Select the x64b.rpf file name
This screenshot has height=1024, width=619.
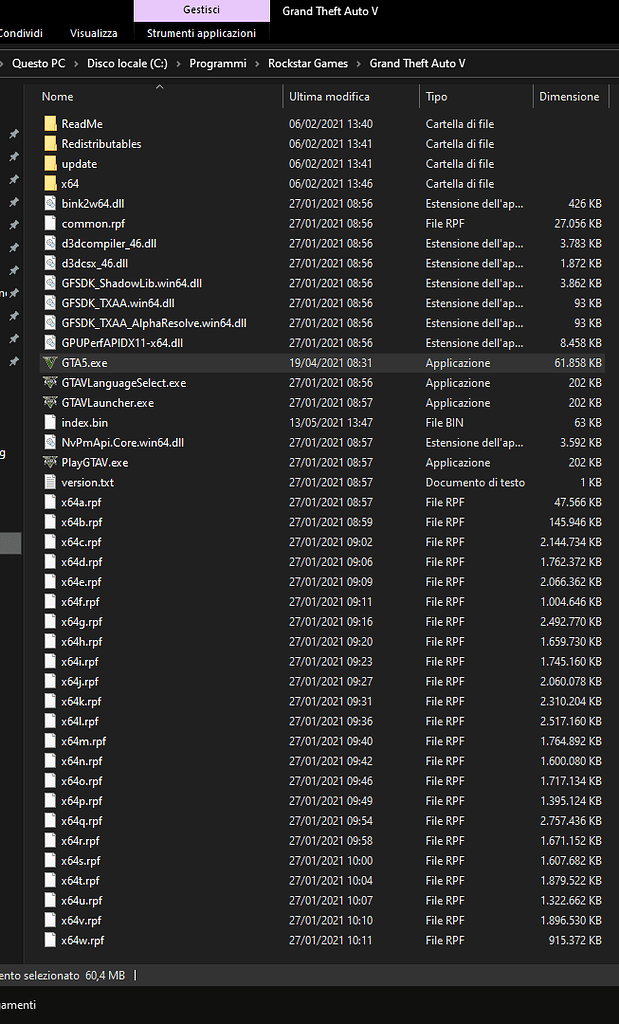82,522
